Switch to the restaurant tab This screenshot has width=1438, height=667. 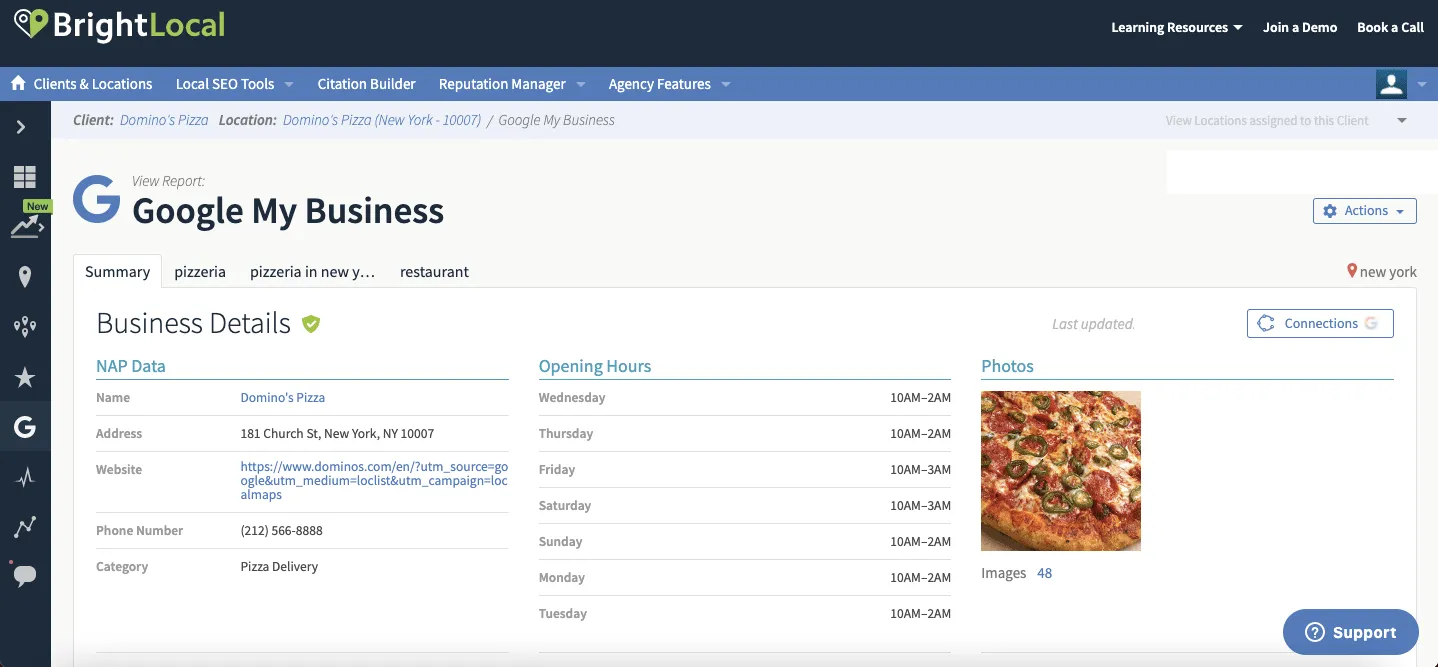tap(434, 271)
